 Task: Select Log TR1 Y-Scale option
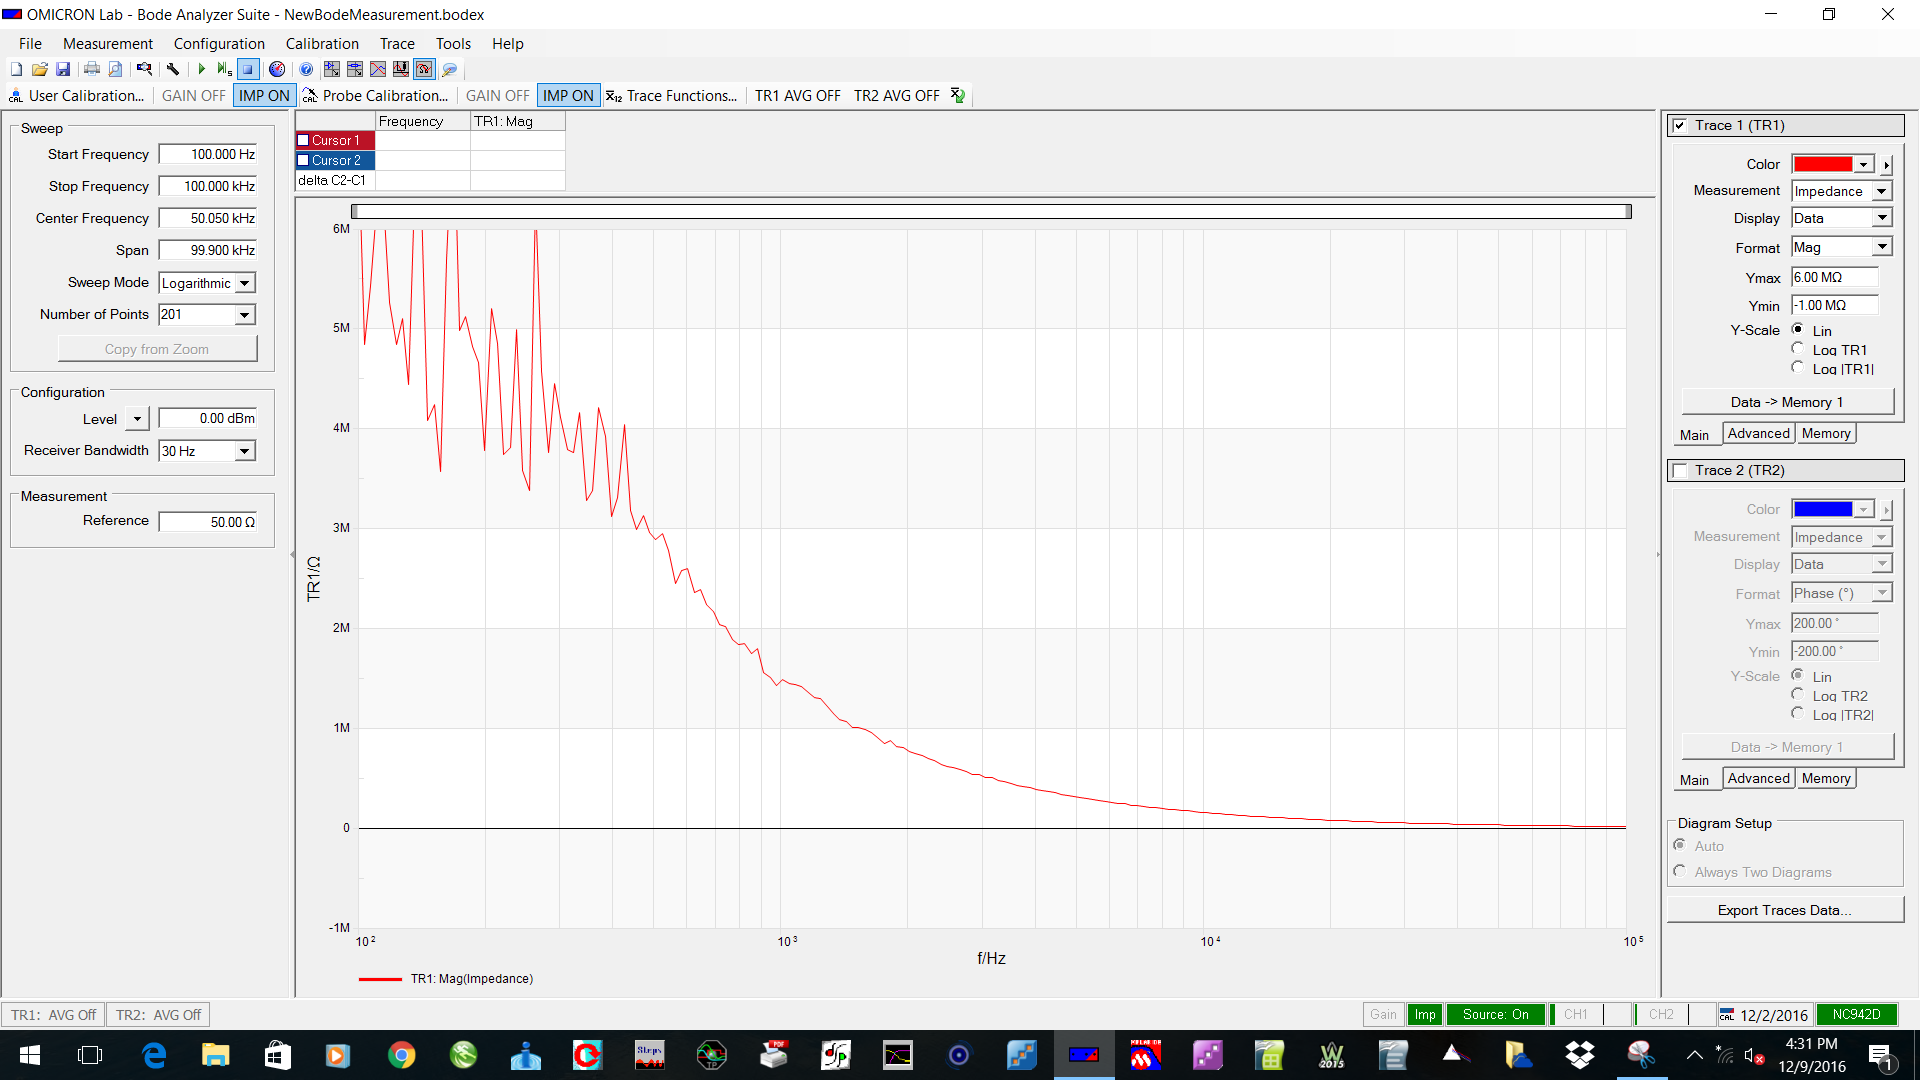1797,348
